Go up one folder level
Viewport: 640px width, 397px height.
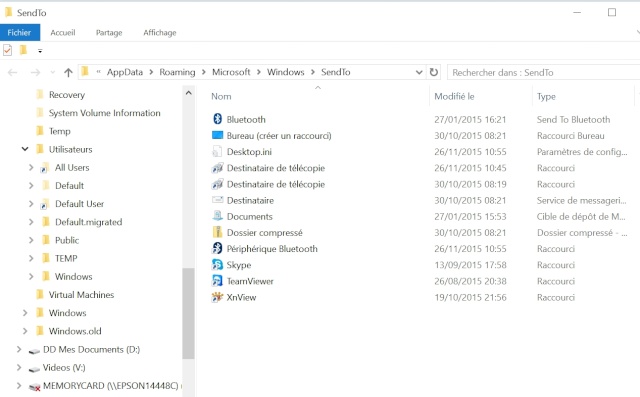(68, 73)
